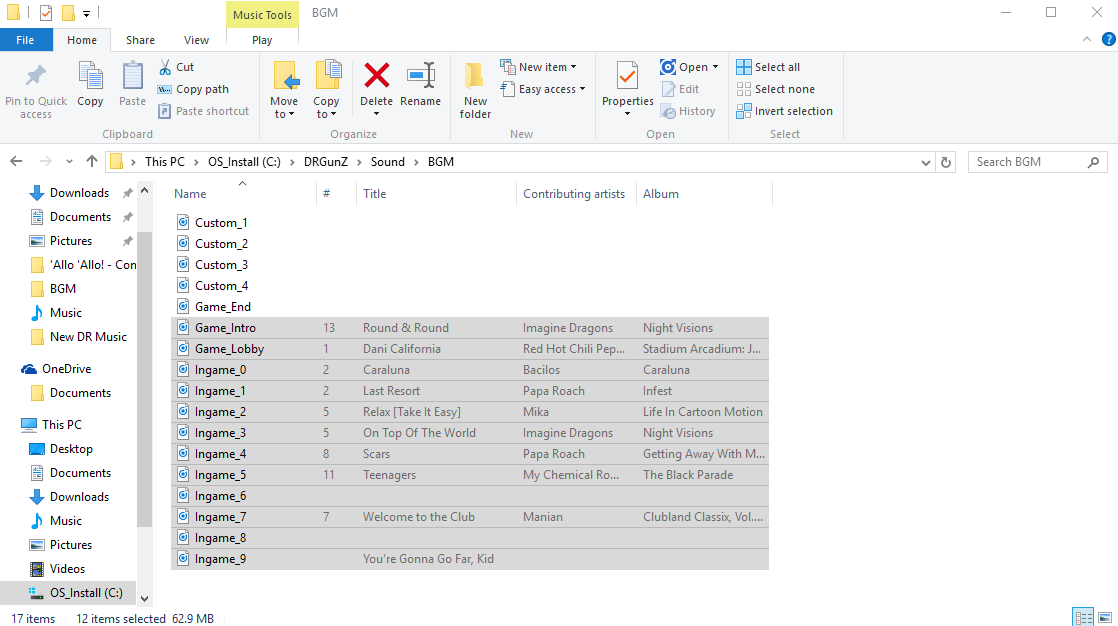
Task: Open the BGM folder in sidebar
Action: point(63,289)
